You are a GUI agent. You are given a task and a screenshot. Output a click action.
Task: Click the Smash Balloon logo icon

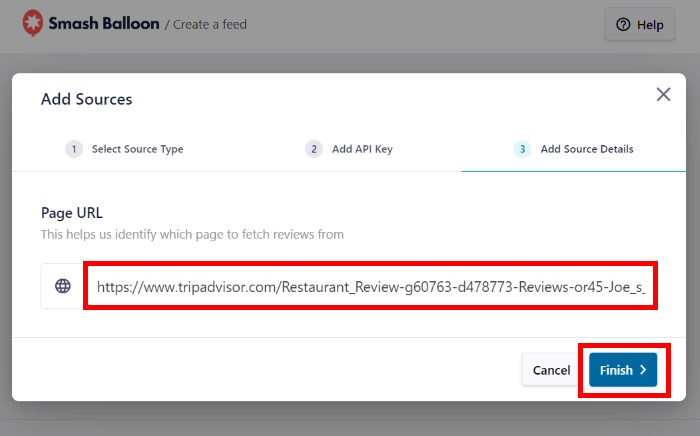coord(33,23)
